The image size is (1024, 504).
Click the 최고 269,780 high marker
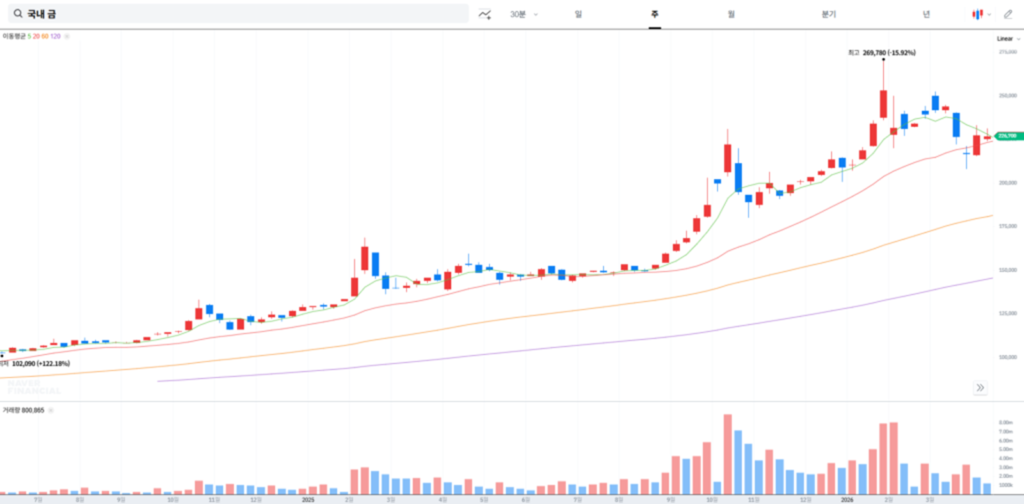(x=881, y=52)
